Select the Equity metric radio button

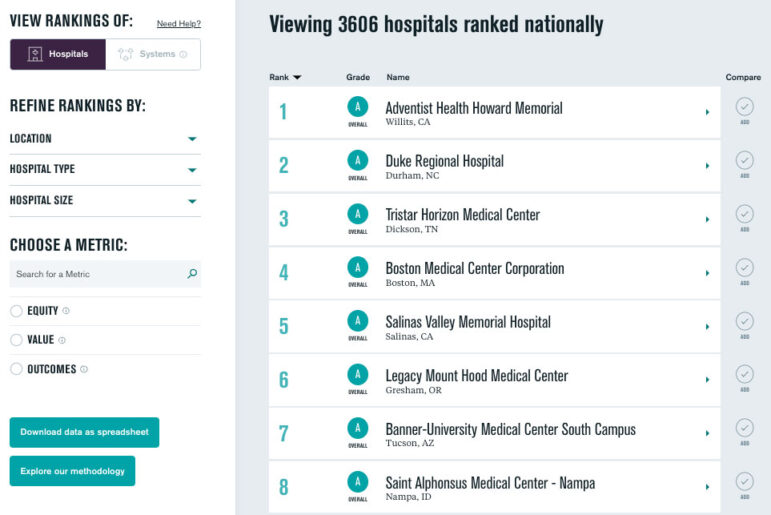pos(16,311)
